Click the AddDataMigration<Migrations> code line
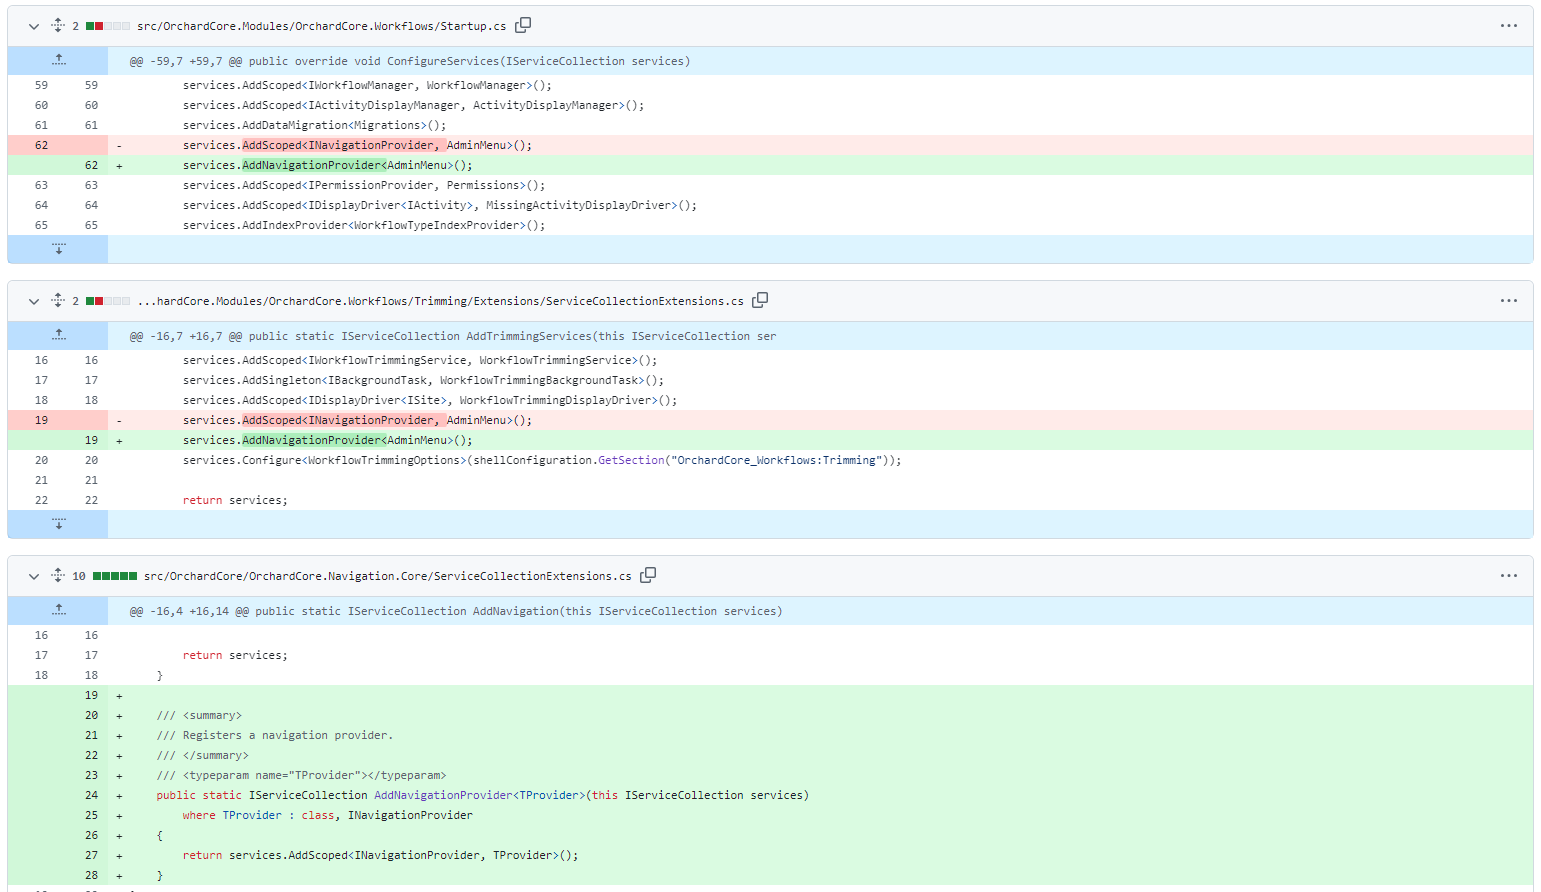Image resolution: width=1541 pixels, height=892 pixels. (x=314, y=125)
